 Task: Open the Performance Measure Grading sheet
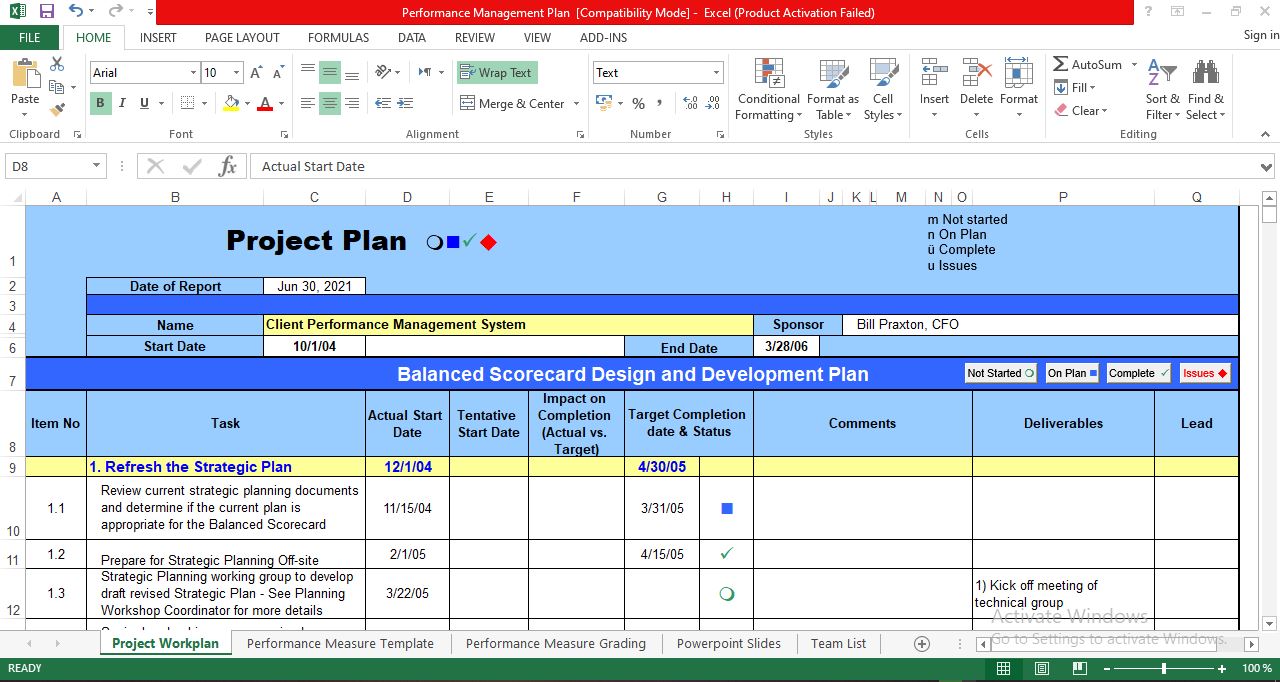[x=554, y=643]
